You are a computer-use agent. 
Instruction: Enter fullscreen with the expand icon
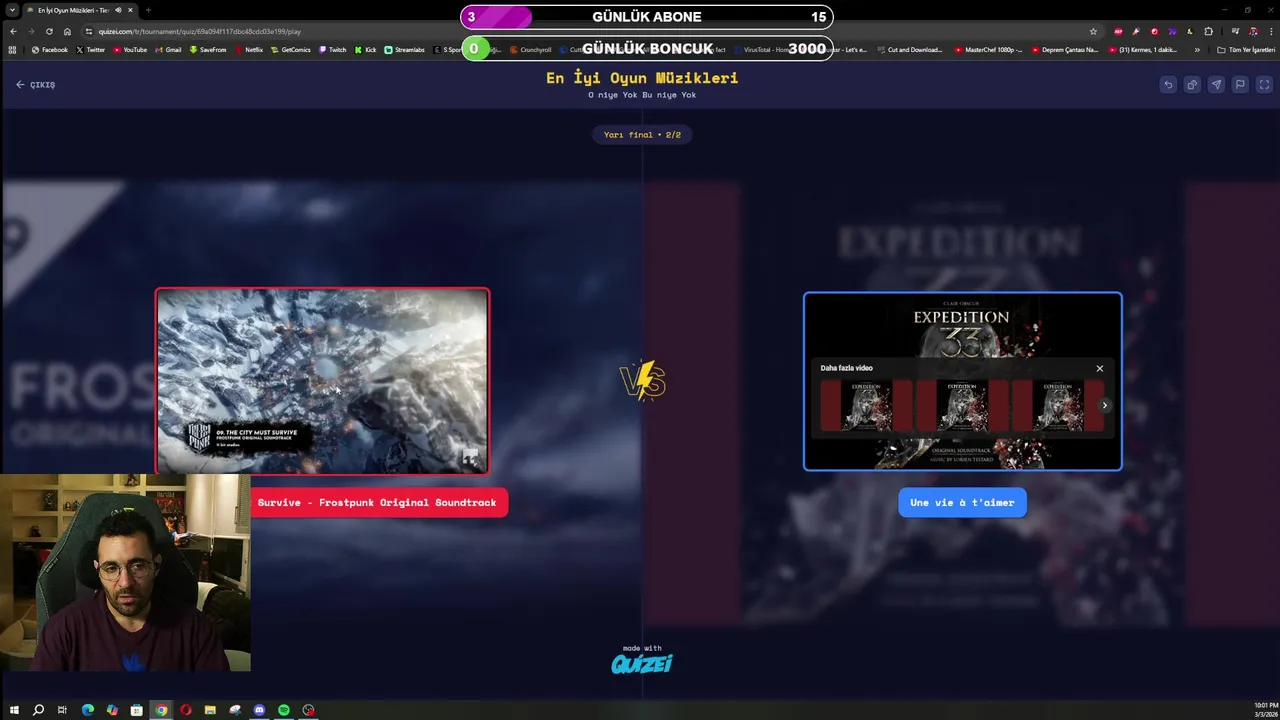(1264, 85)
